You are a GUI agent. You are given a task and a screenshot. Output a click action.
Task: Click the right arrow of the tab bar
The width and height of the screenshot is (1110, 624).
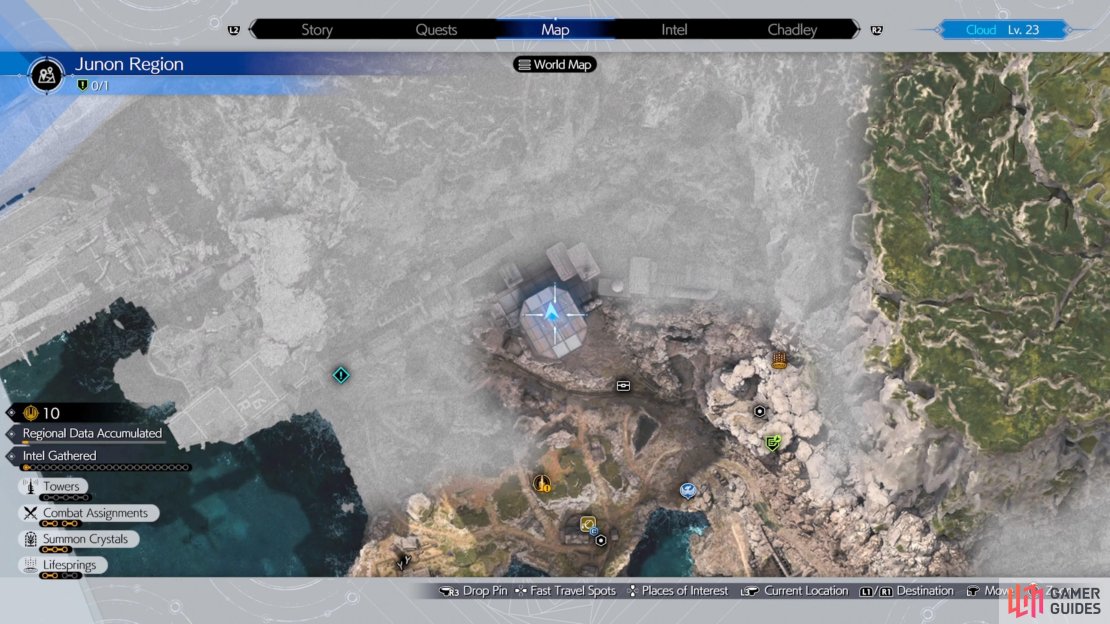(856, 30)
